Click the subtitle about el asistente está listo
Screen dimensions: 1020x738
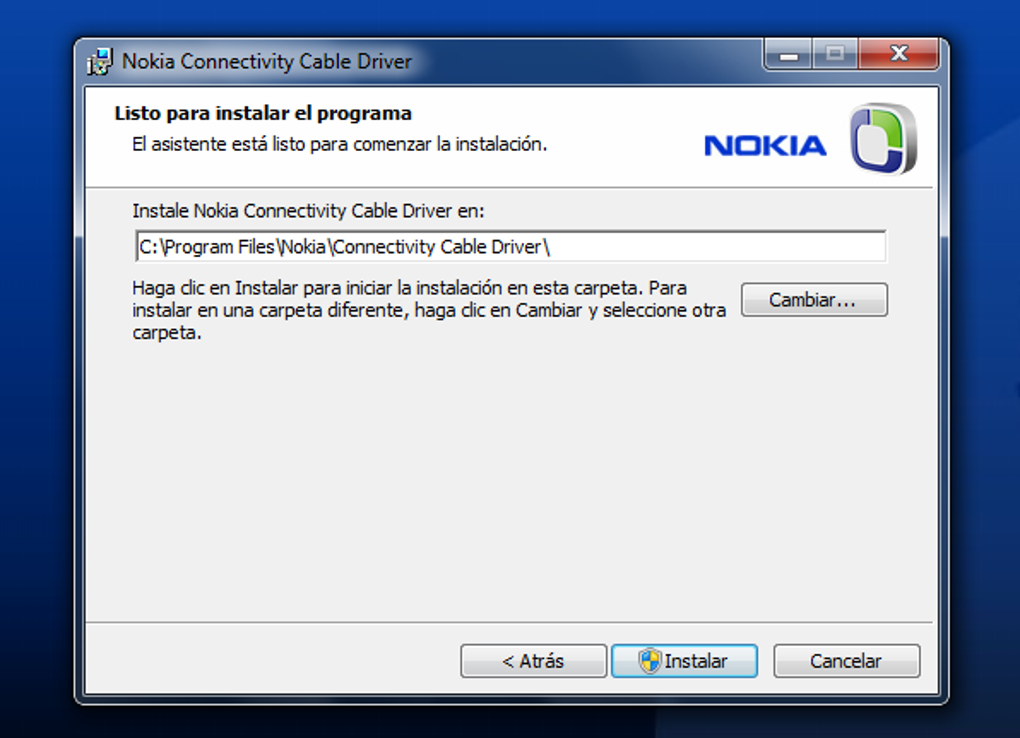[340, 144]
